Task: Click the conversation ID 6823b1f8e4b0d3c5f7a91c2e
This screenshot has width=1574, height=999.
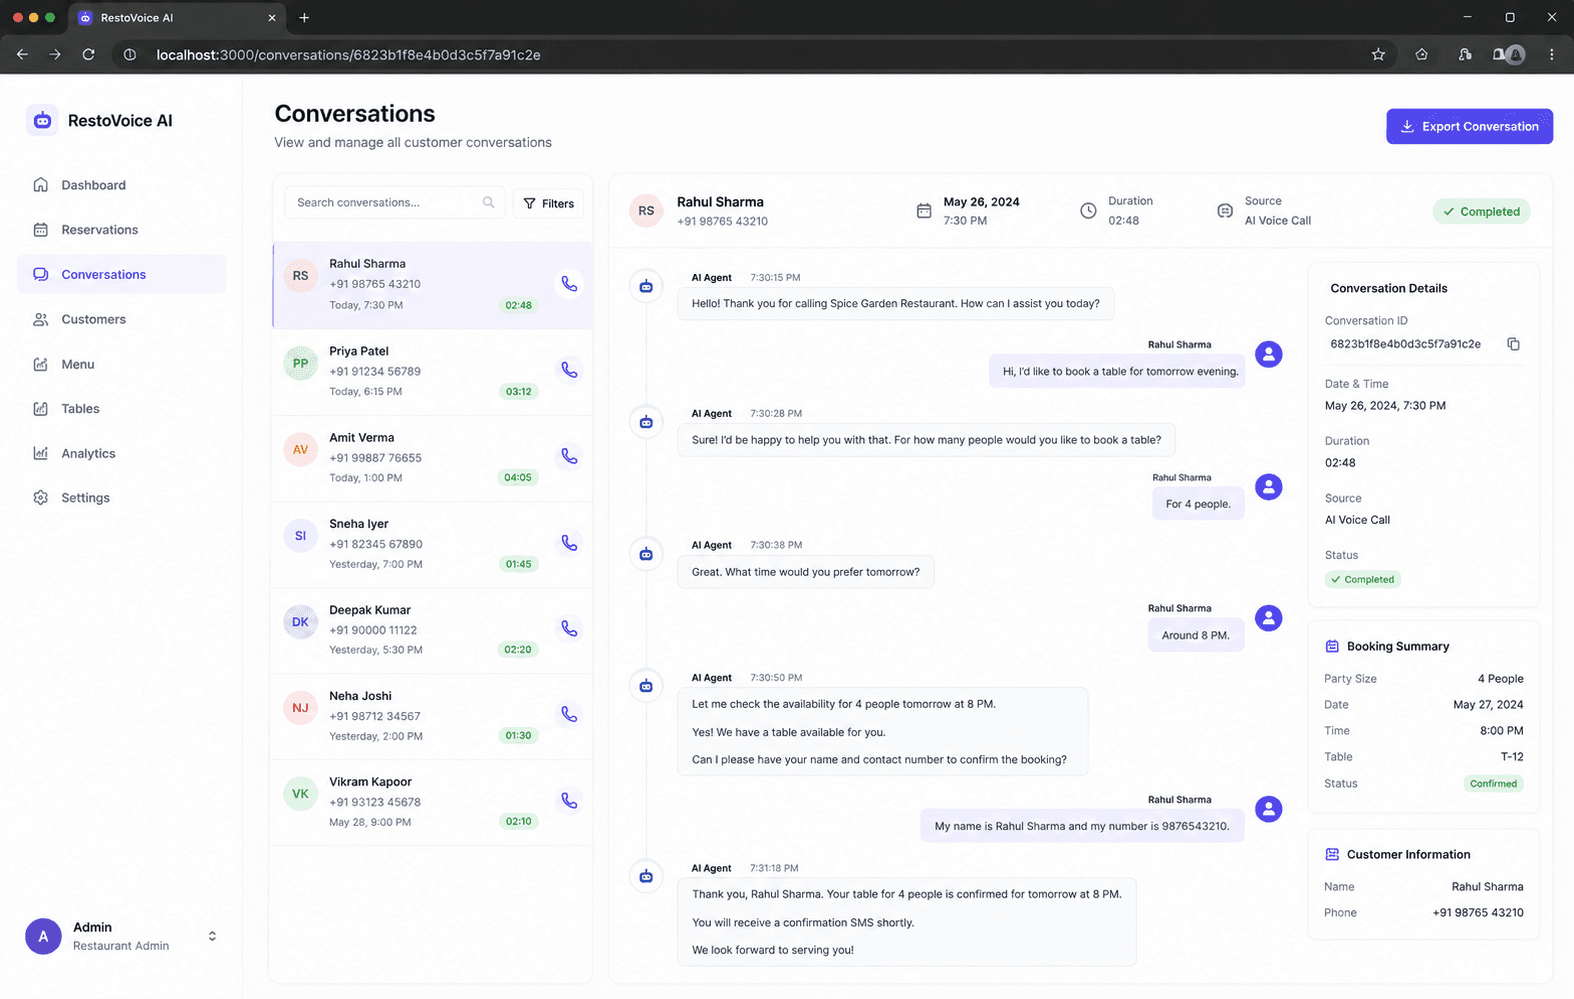Action: (x=1405, y=344)
